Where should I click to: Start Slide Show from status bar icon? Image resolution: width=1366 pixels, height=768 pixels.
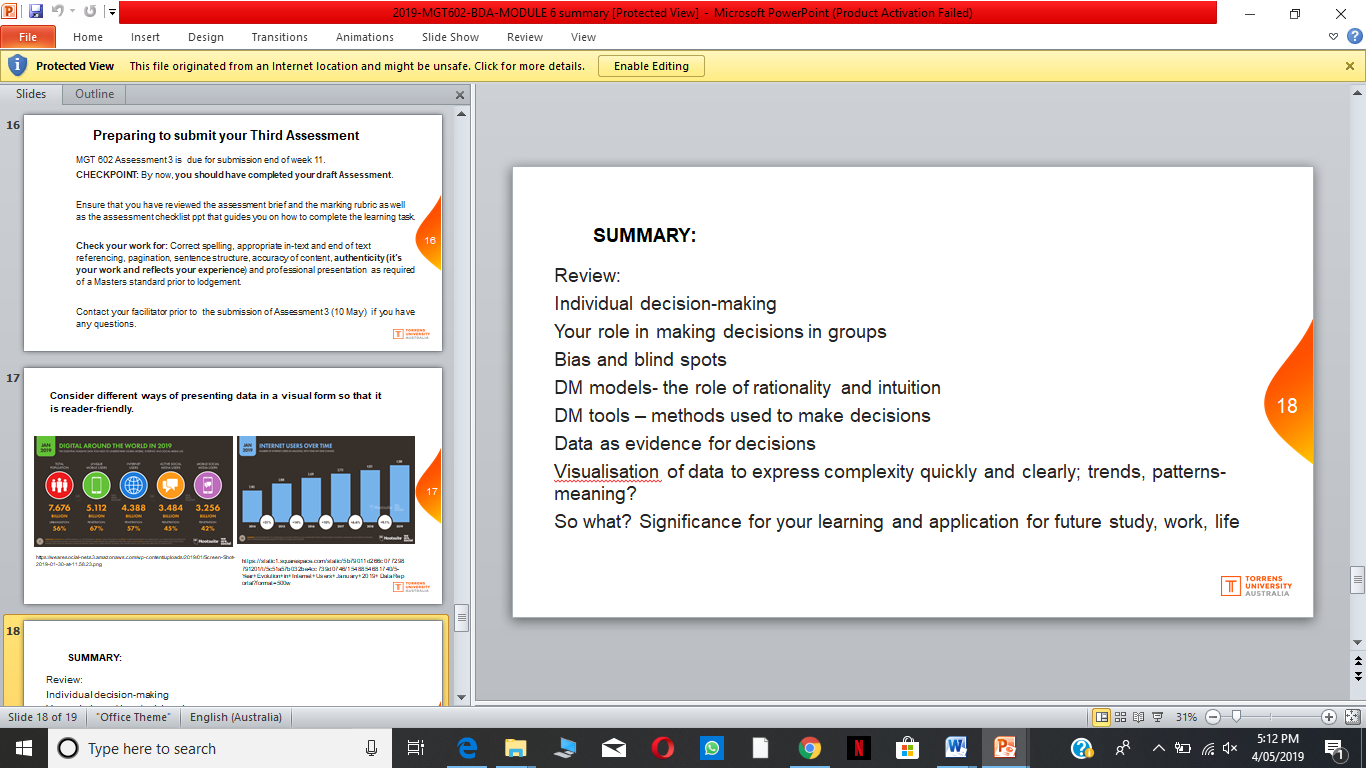coord(1157,717)
